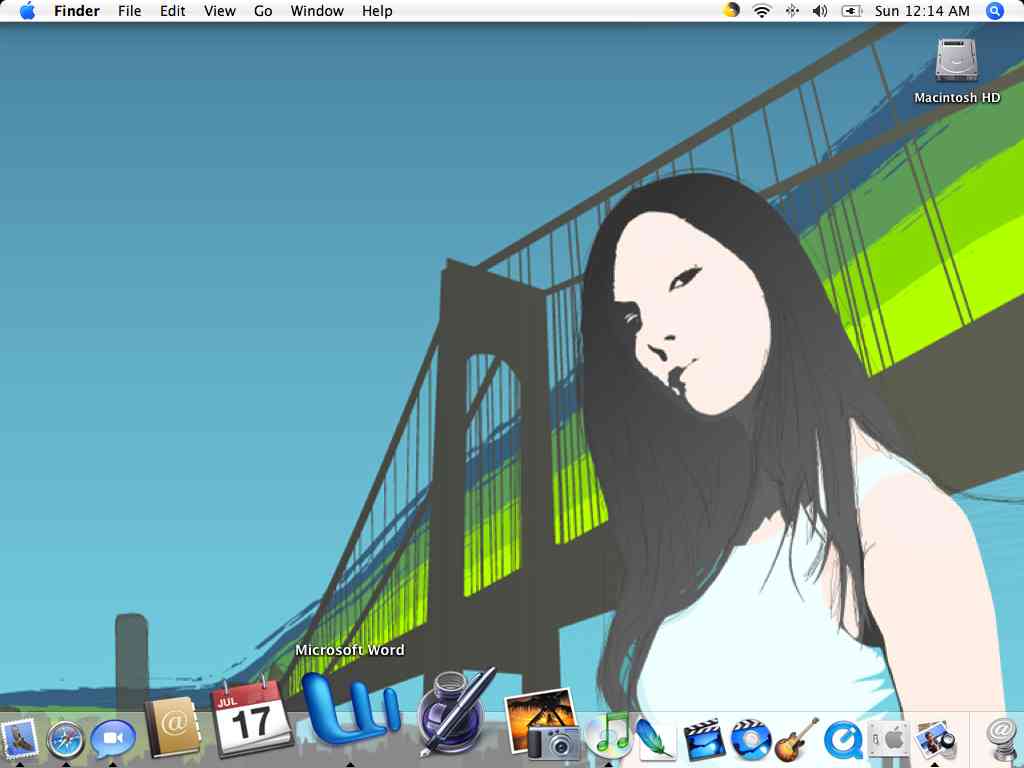
Task: Open iTunes green music note icon
Action: pyautogui.click(x=608, y=735)
